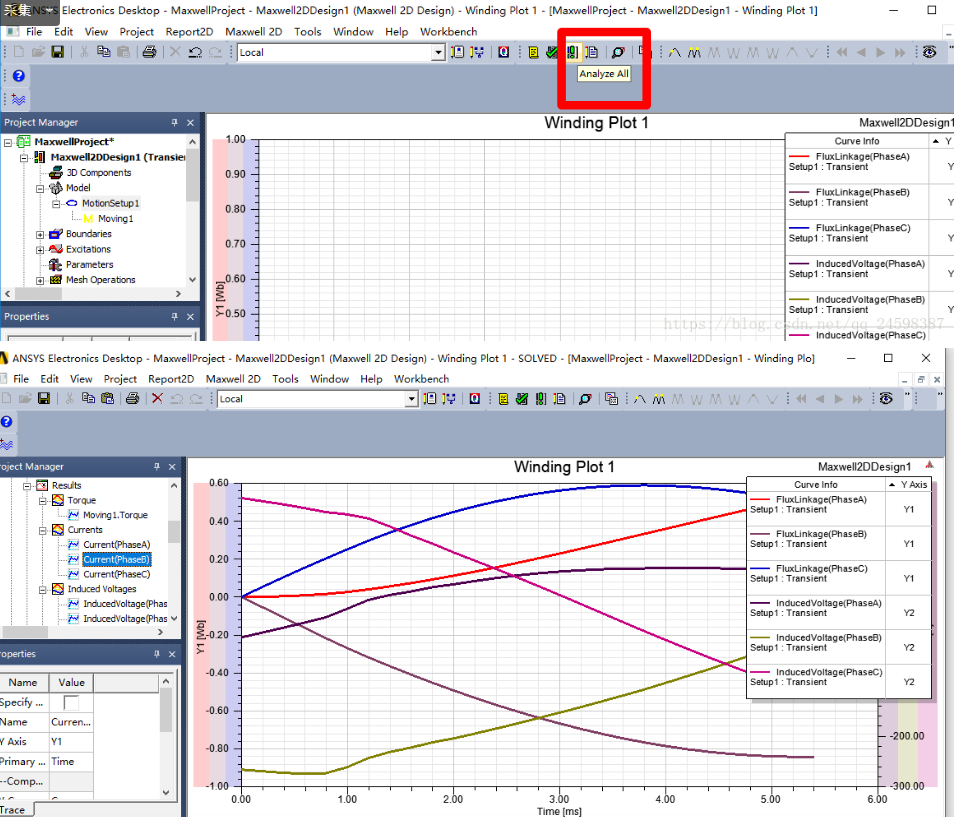Open Local dropdown in lower window toolbar

coord(412,399)
